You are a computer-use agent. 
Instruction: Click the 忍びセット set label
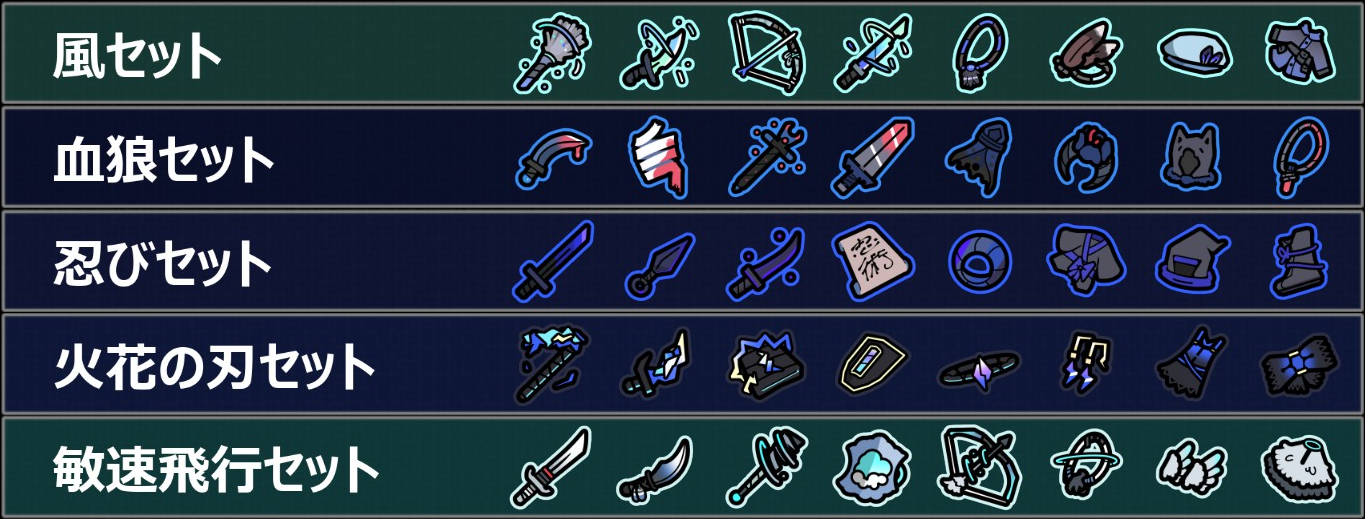[x=163, y=264]
